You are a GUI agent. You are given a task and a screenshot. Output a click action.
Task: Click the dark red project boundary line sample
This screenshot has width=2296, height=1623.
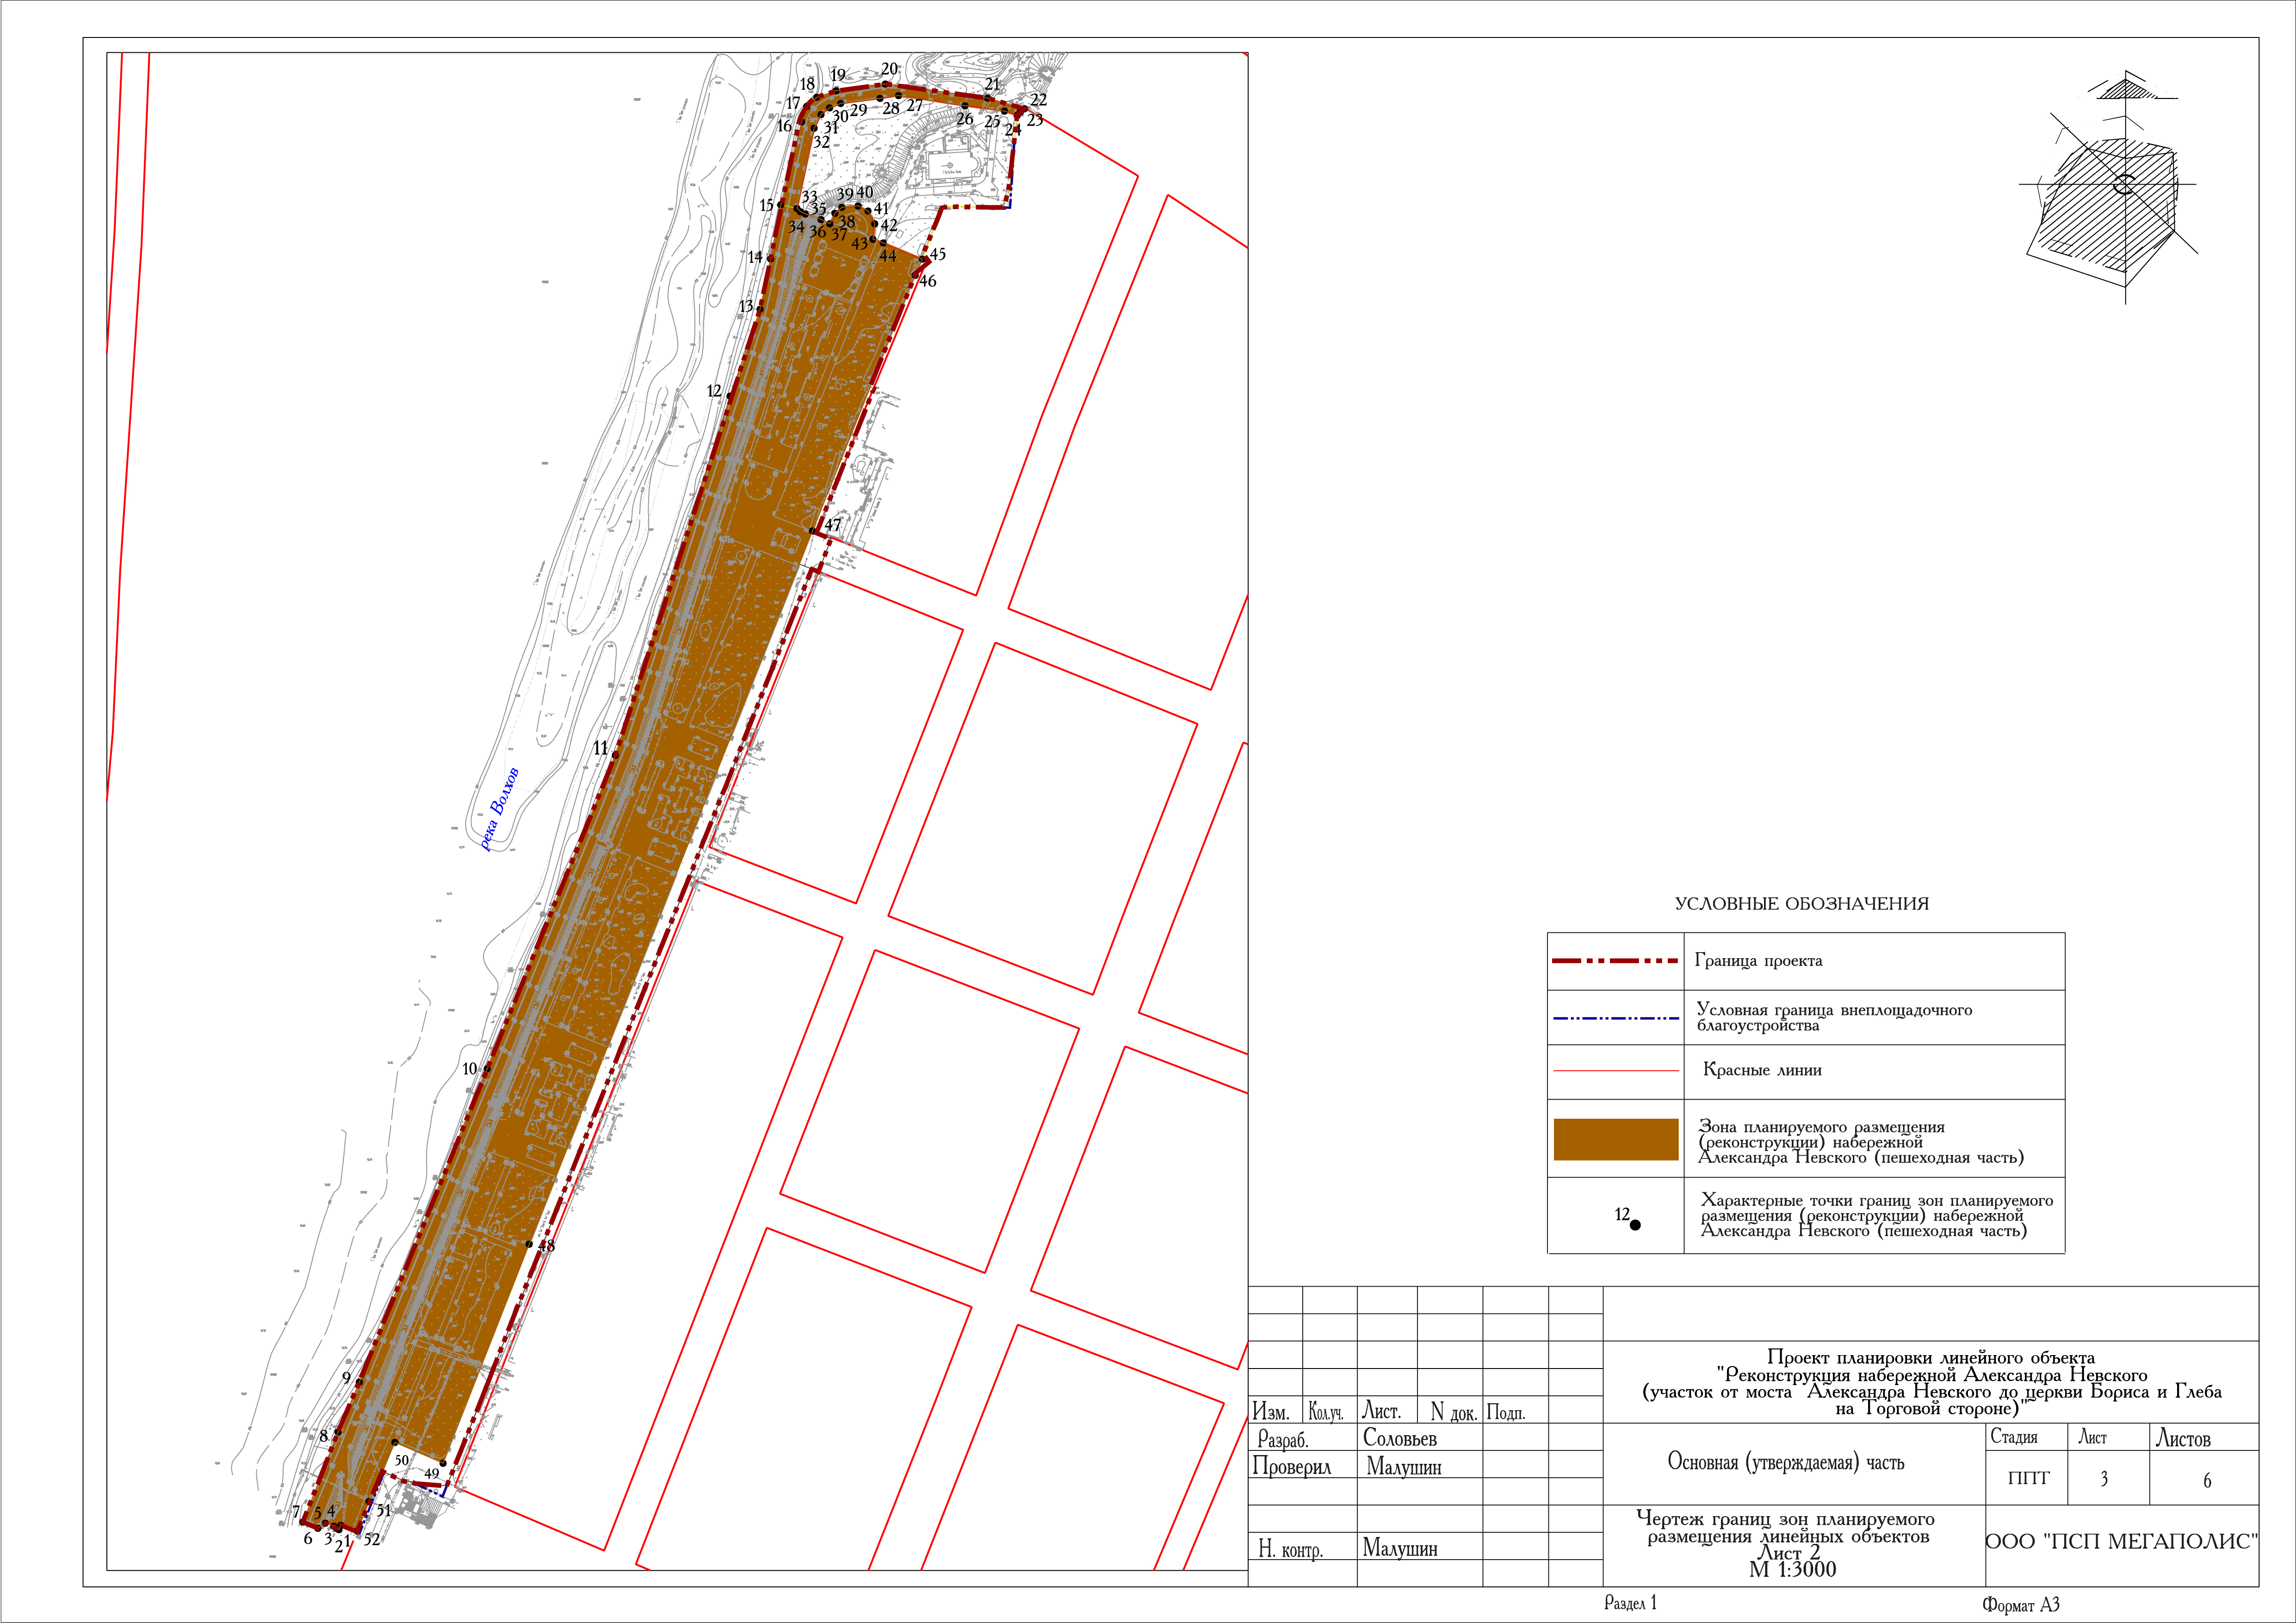click(x=1614, y=961)
